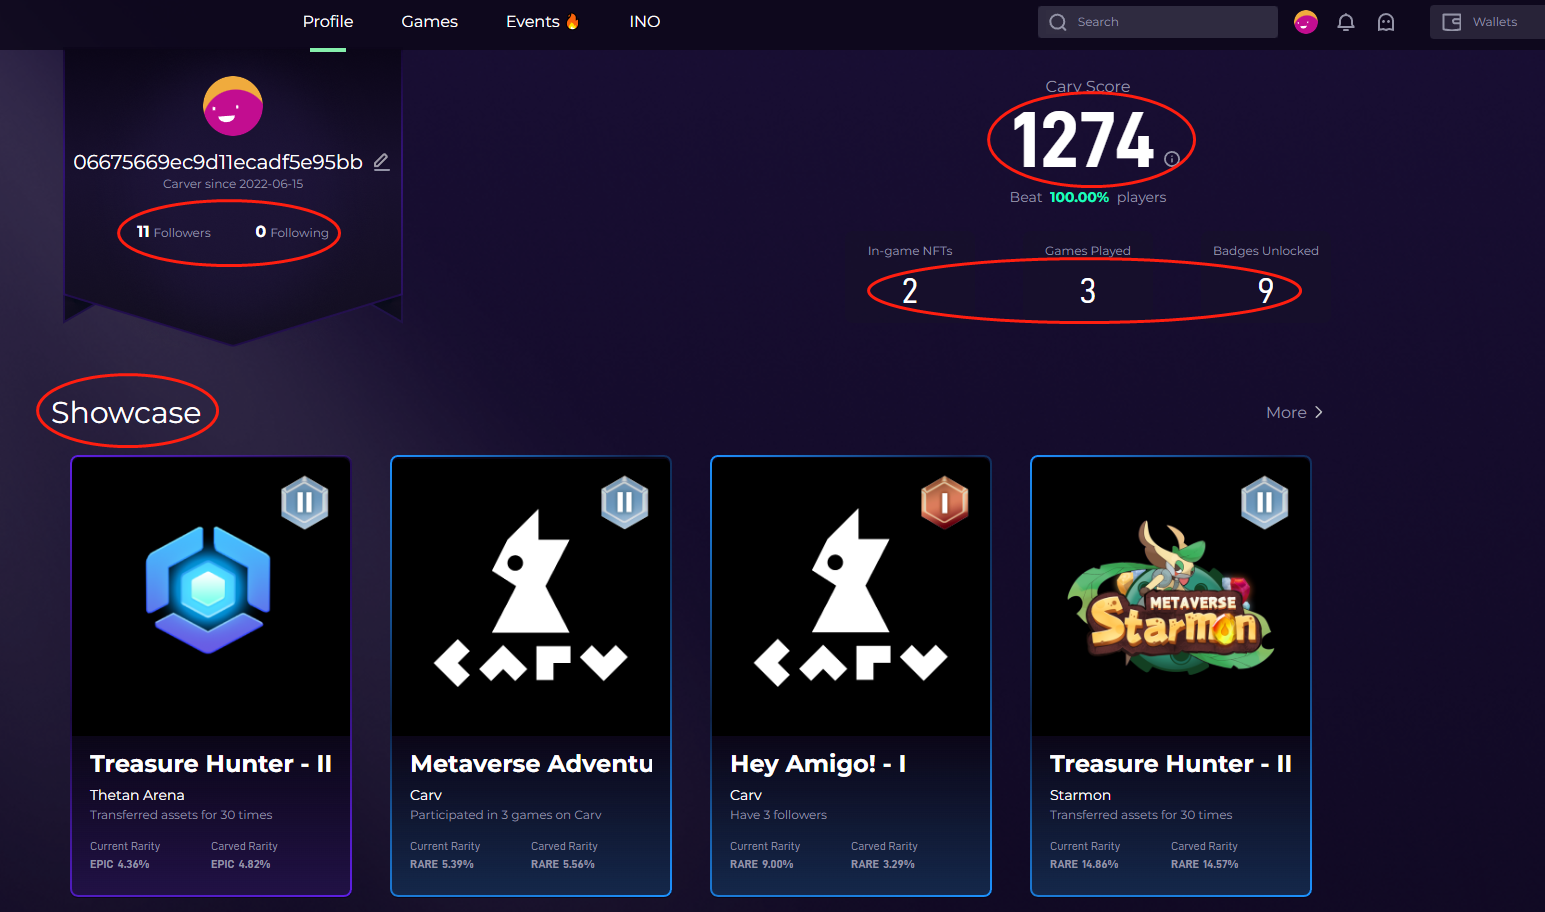1545x912 pixels.
Task: Click the pencil edit icon beside username
Action: (x=381, y=162)
